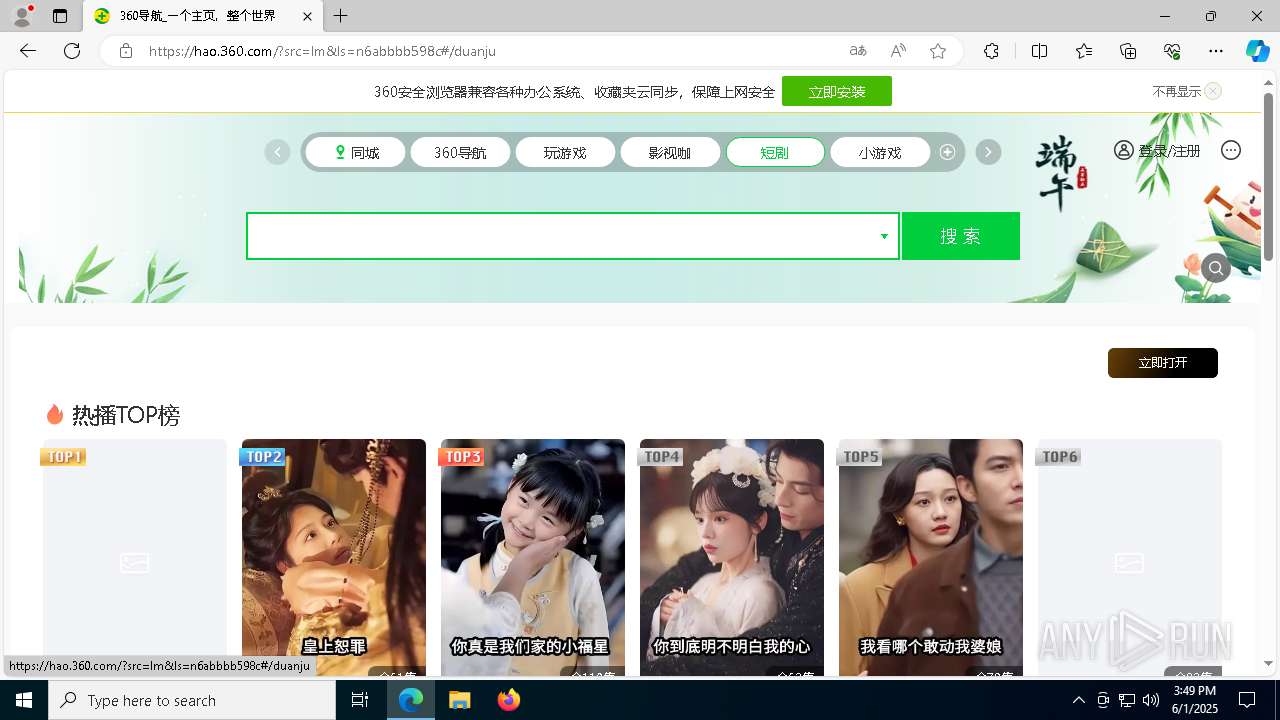Open the translate page icon
The width and height of the screenshot is (1280, 720).
click(x=858, y=51)
